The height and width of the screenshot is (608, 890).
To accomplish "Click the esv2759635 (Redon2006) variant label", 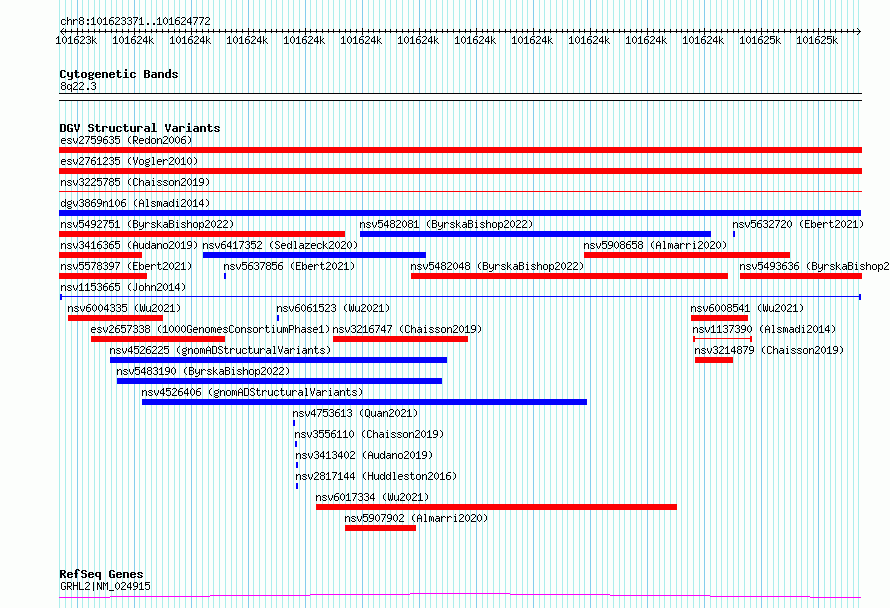I will pos(126,140).
